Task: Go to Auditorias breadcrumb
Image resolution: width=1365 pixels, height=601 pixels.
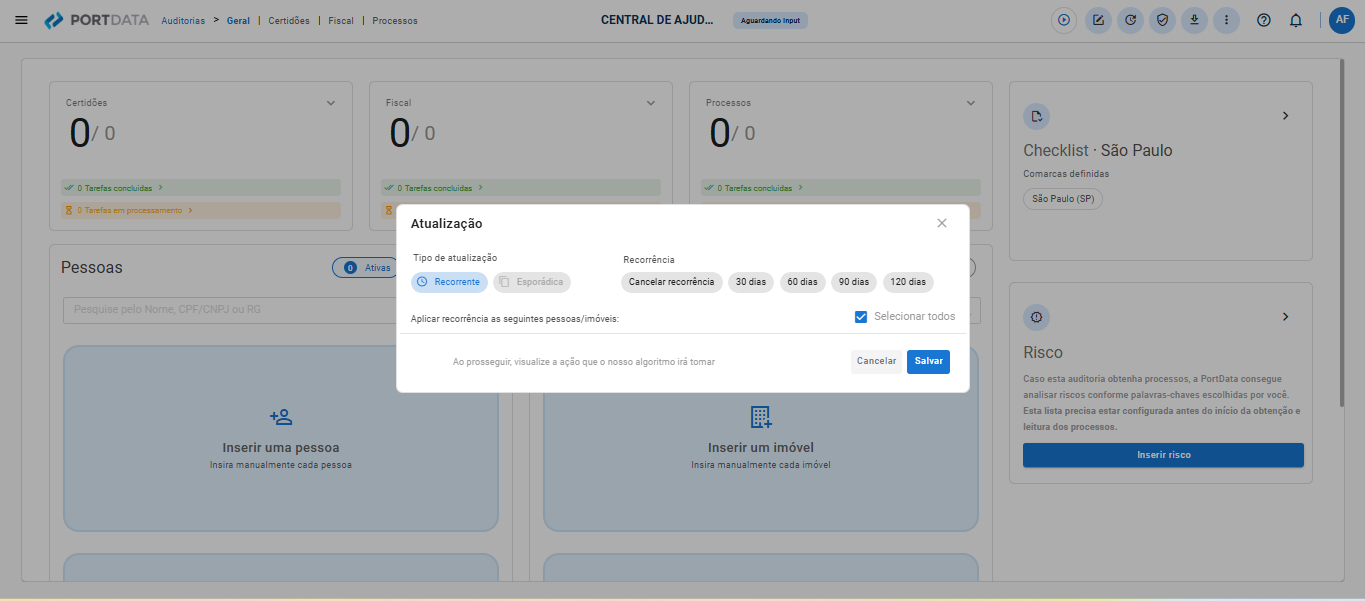Action: click(x=183, y=20)
